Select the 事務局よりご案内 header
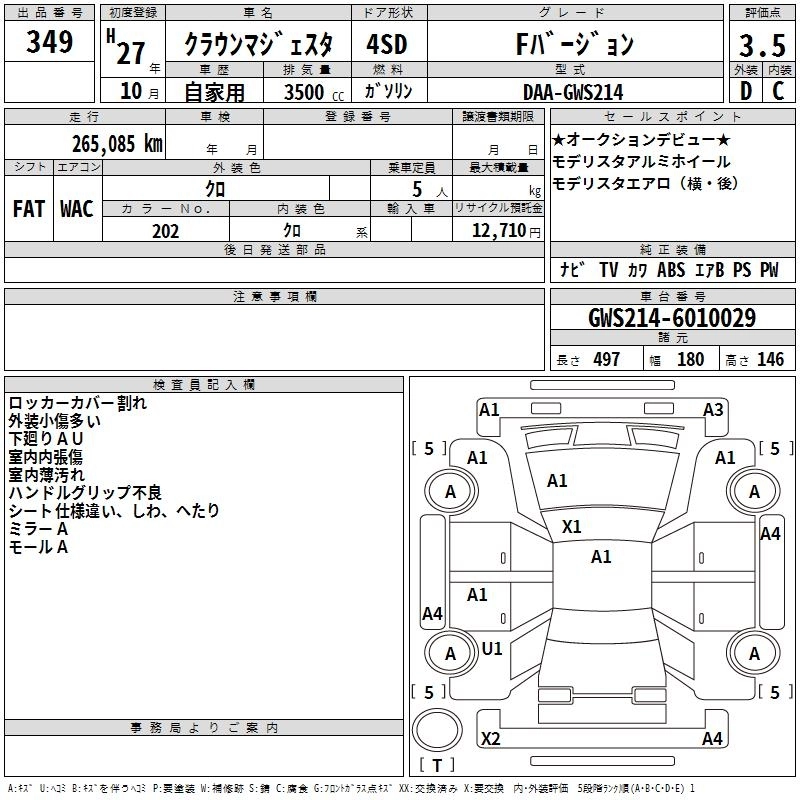 point(204,728)
